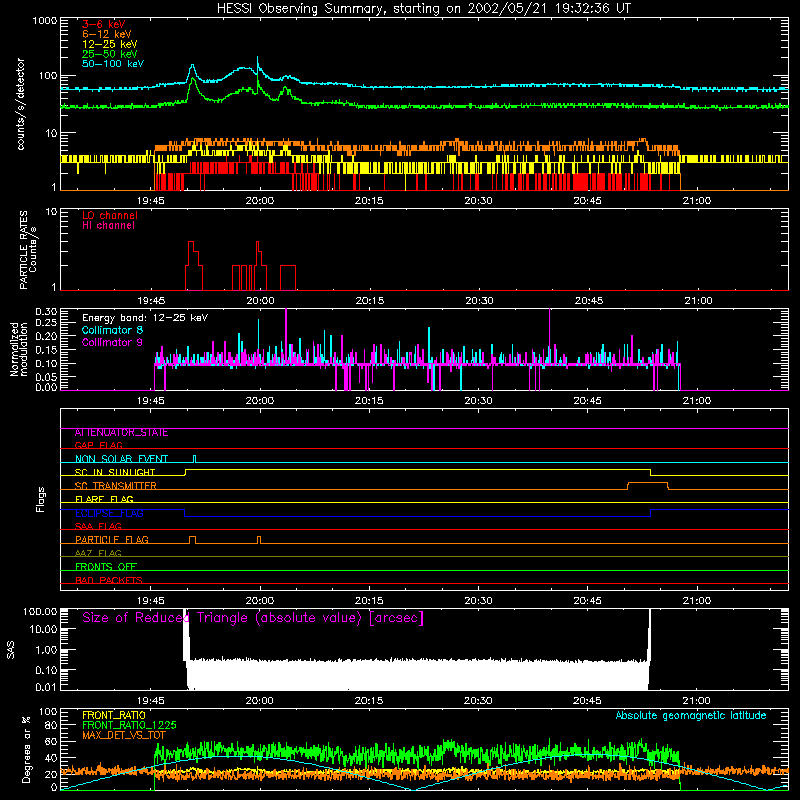Click the 20:15 tick label under Flags panel
Screen dimensions: 800x800
click(369, 601)
